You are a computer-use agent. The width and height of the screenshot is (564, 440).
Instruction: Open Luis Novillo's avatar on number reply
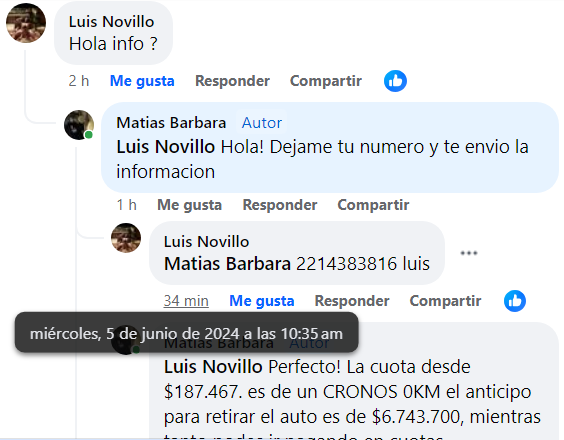click(126, 238)
